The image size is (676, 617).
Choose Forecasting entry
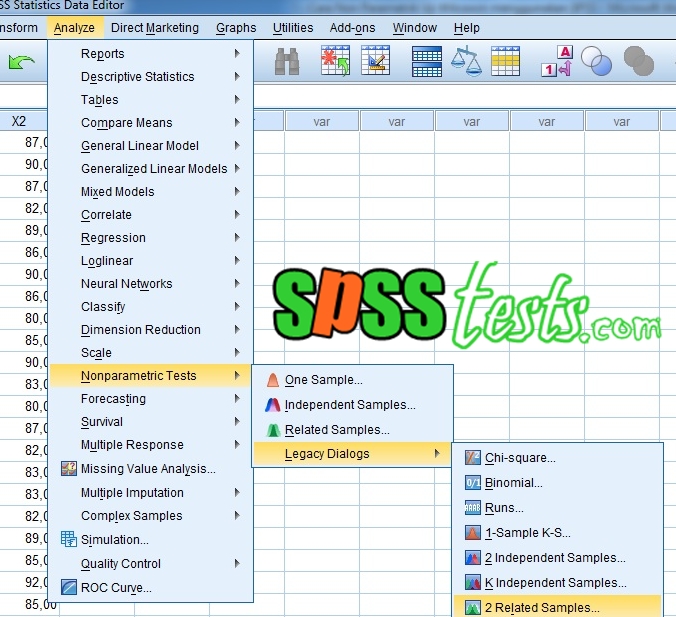(150, 399)
